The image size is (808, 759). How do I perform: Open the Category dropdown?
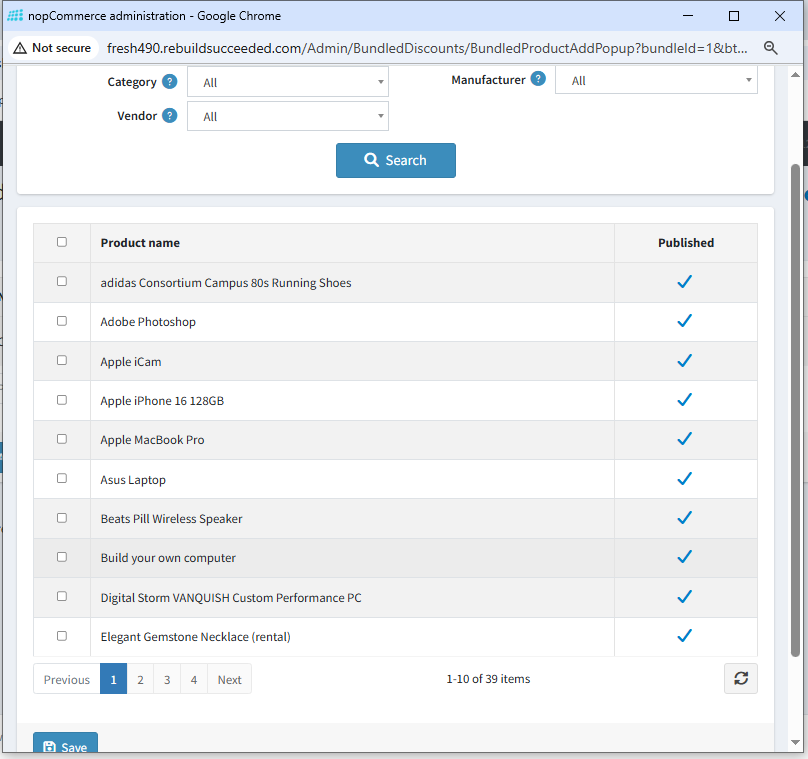pyautogui.click(x=287, y=83)
